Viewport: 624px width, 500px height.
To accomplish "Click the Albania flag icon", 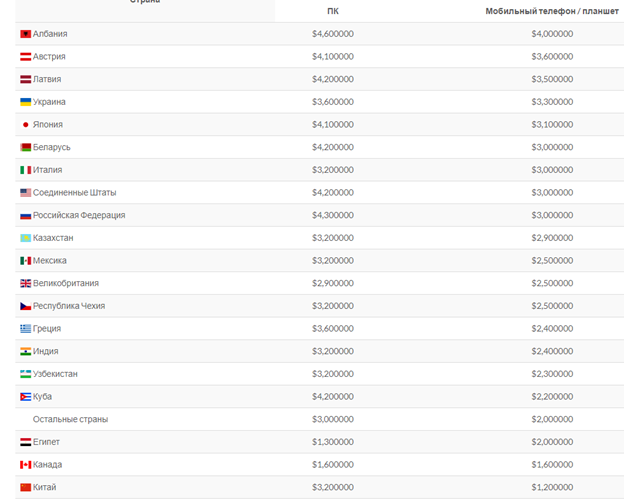I will [x=25, y=34].
